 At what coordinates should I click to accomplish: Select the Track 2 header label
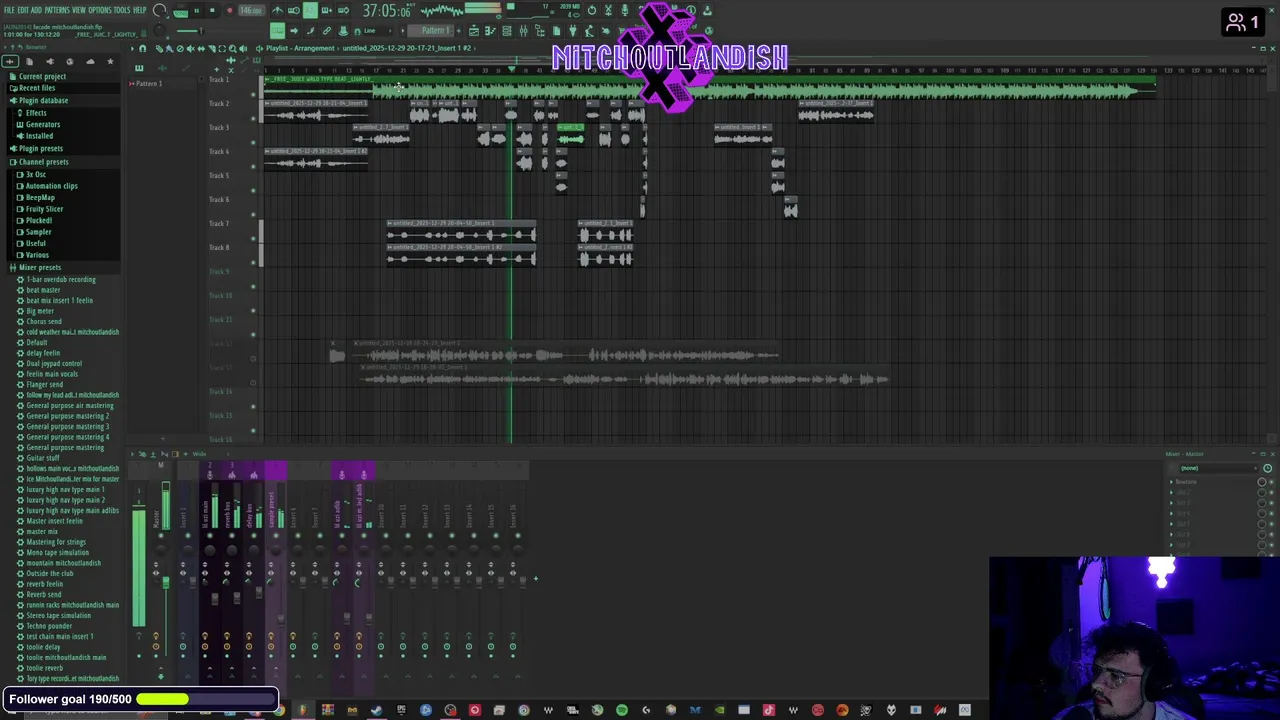219,104
